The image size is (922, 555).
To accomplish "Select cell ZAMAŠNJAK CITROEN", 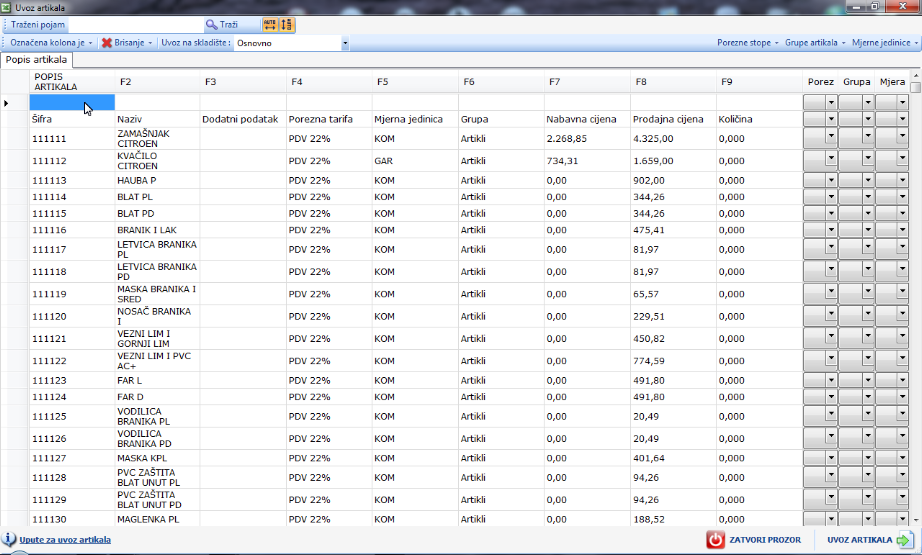I will point(157,139).
